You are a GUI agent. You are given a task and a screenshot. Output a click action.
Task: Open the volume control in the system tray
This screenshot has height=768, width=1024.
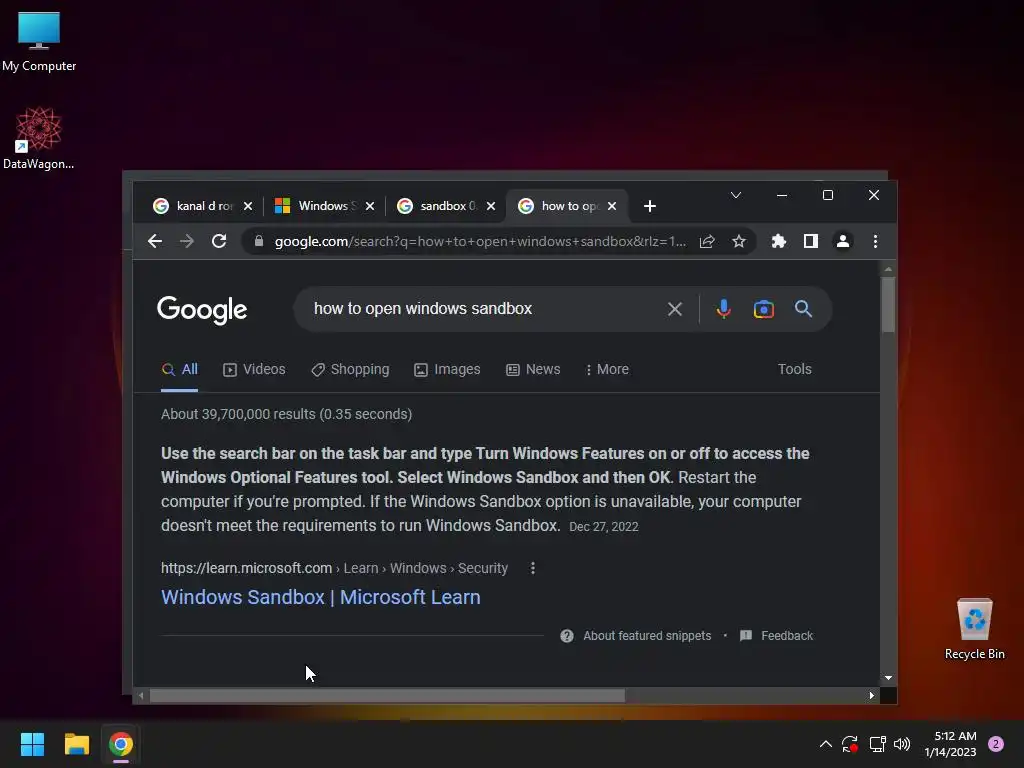pos(902,744)
